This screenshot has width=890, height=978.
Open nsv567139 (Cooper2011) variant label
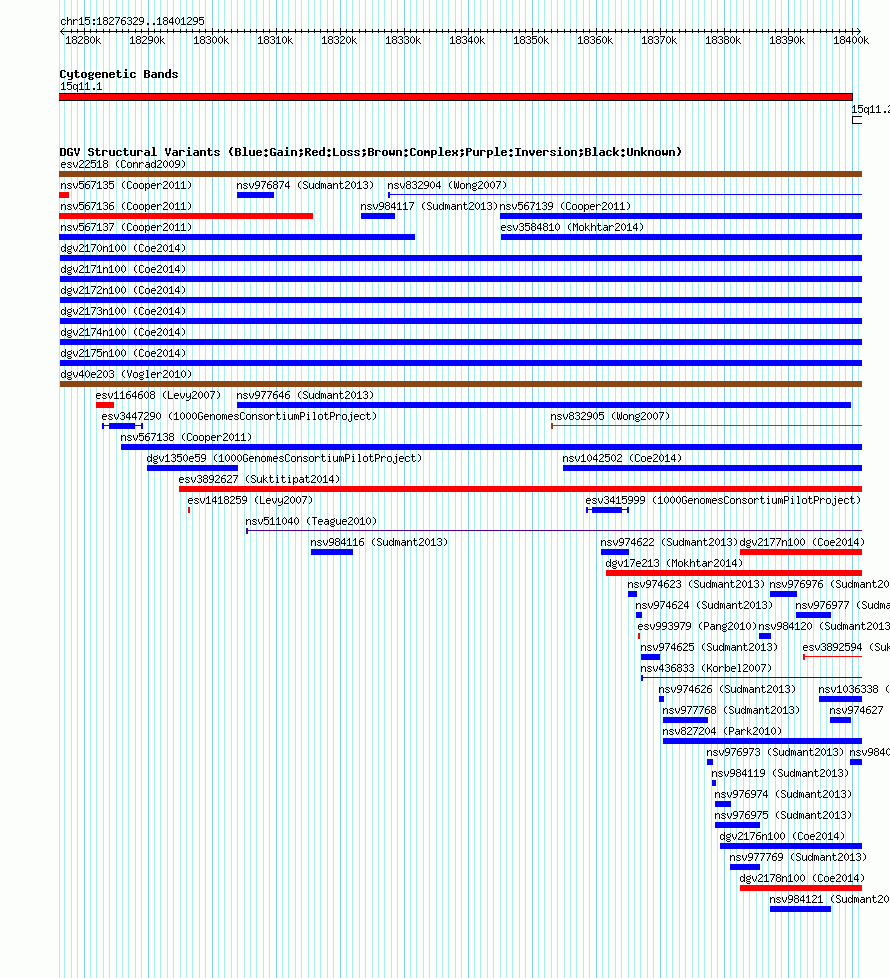tap(565, 206)
